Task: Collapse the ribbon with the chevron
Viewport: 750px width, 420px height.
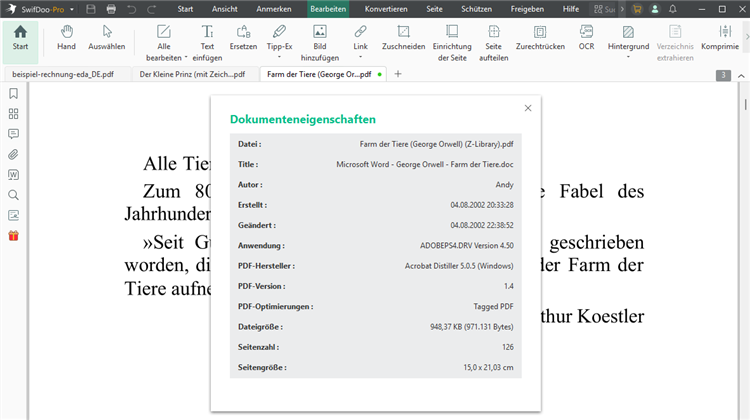Action: point(741,76)
